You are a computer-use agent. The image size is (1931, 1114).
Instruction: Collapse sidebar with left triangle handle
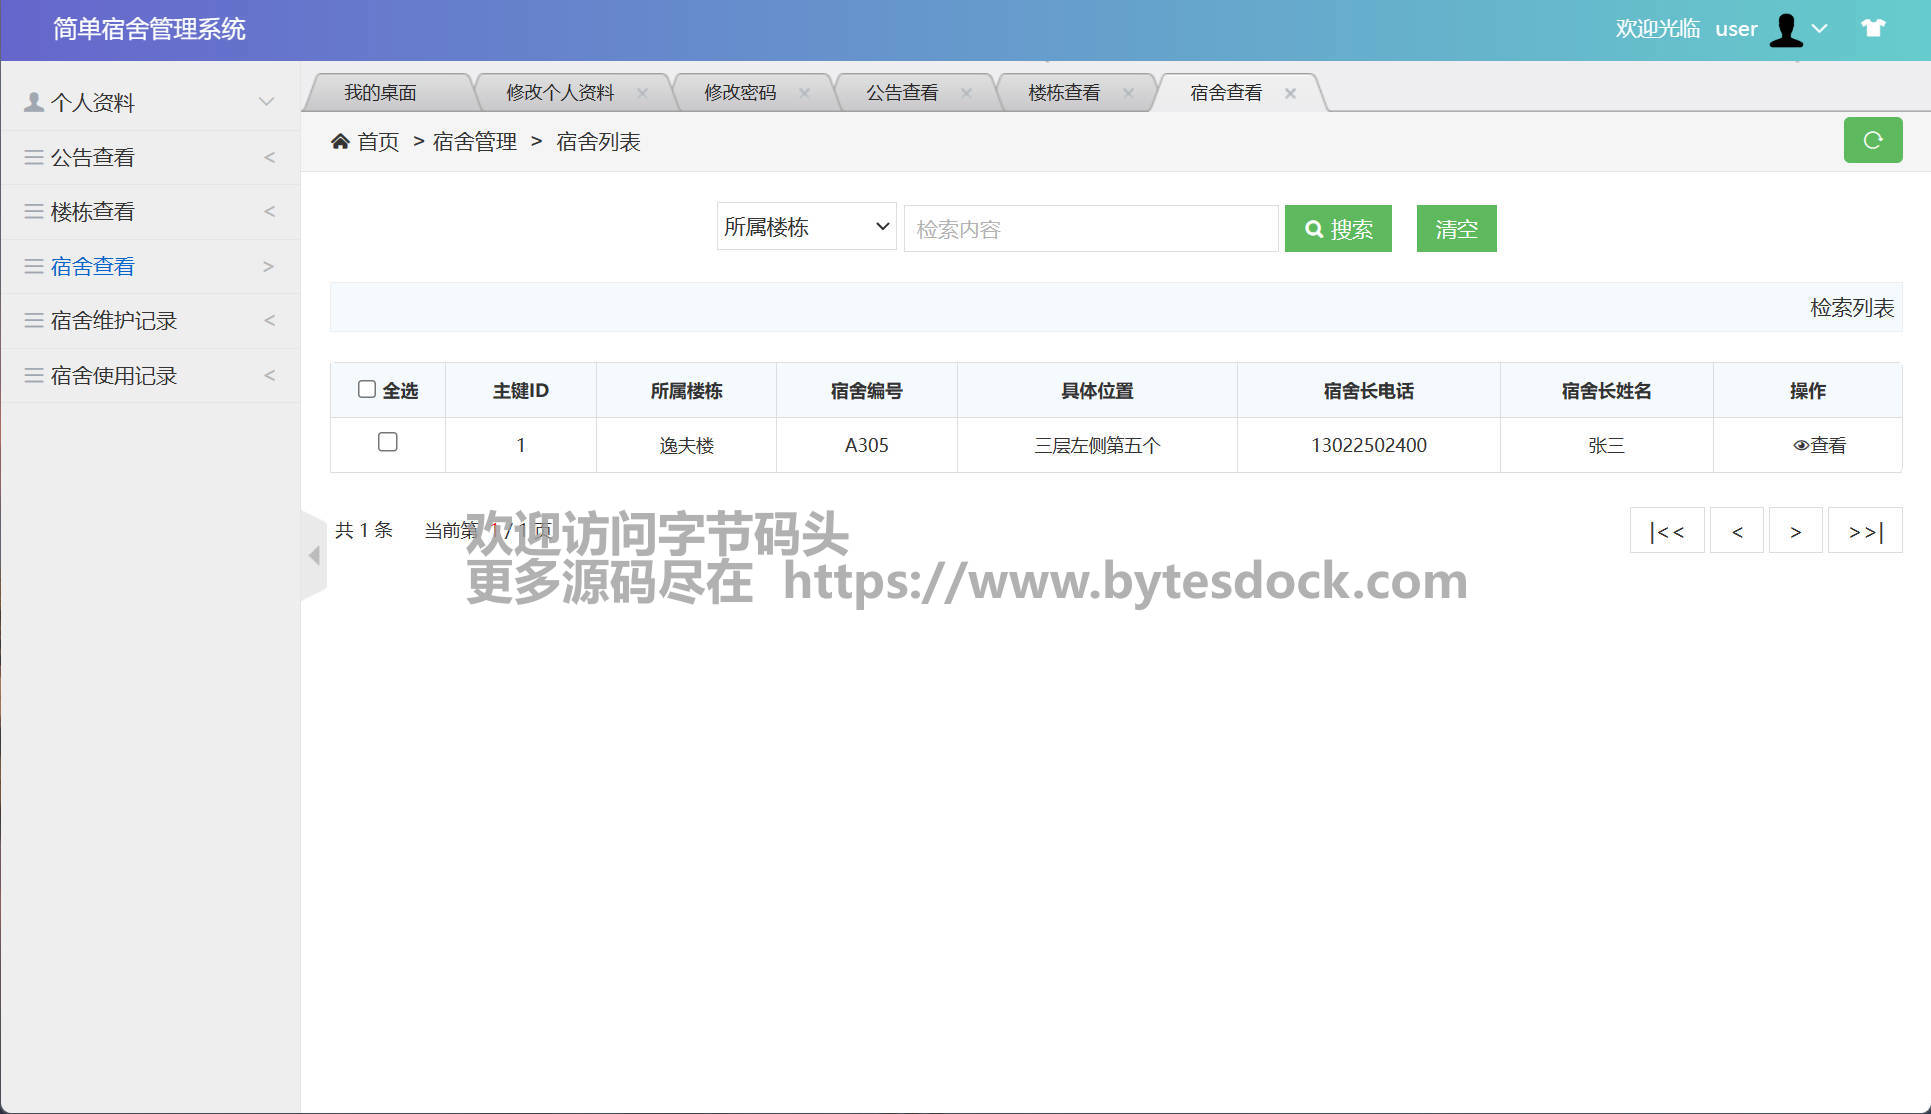(314, 555)
